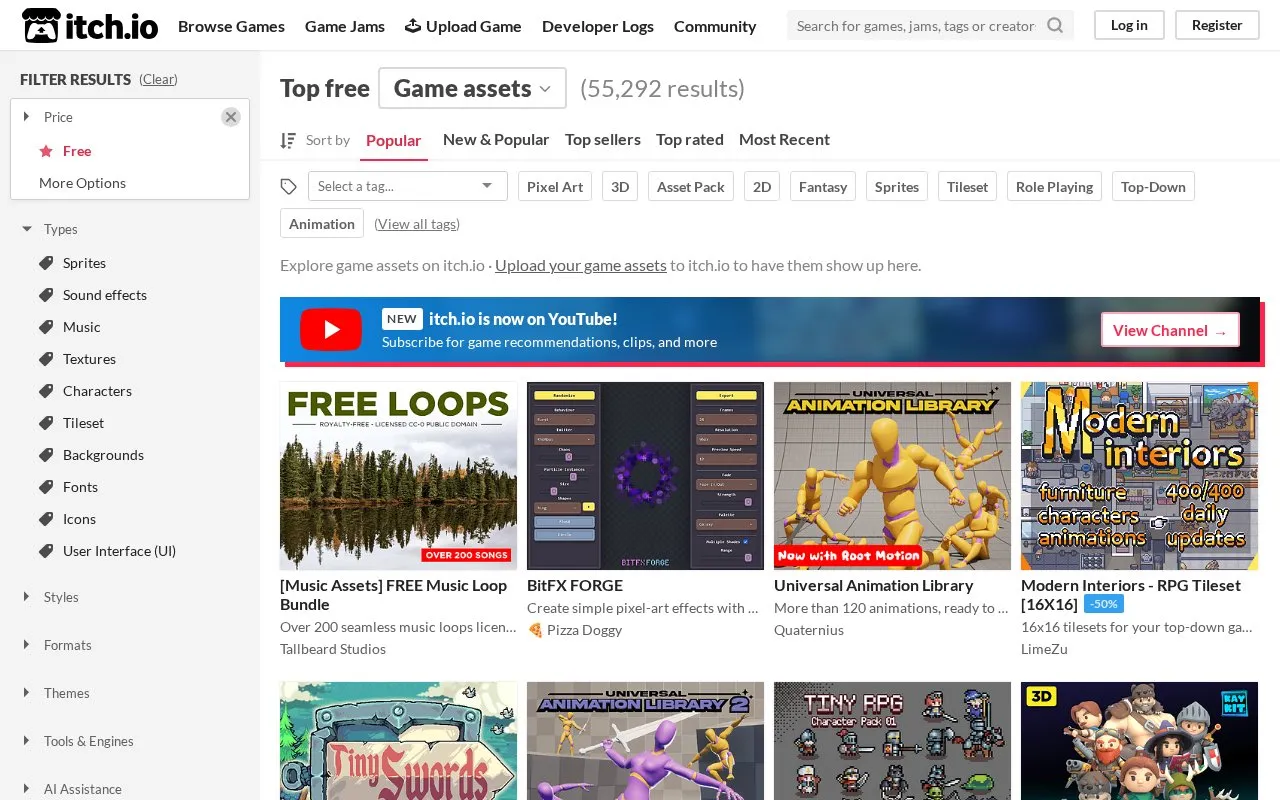The width and height of the screenshot is (1280, 800).
Task: Open the Universal Animation Library thumbnail
Action: tap(892, 476)
